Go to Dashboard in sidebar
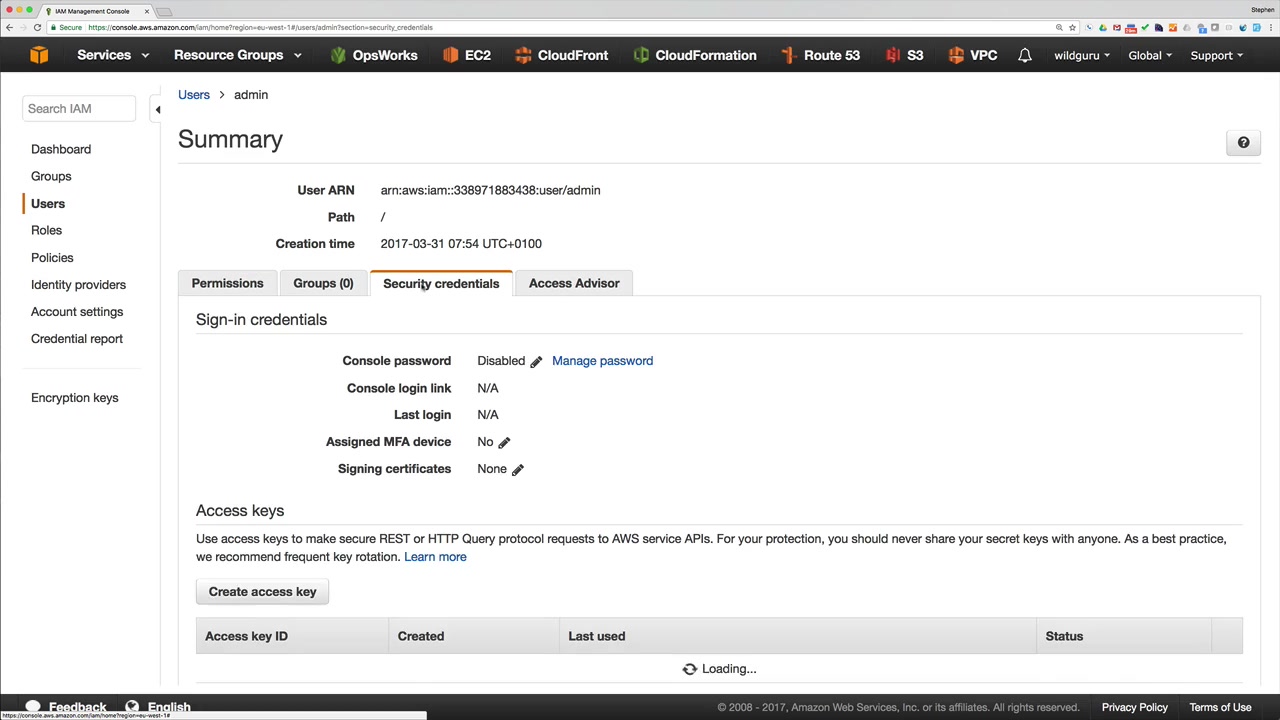Viewport: 1280px width, 720px height. [x=61, y=149]
